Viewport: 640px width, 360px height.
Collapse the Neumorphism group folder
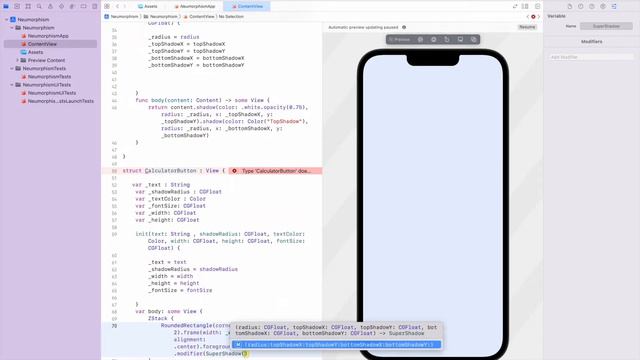click(12, 28)
